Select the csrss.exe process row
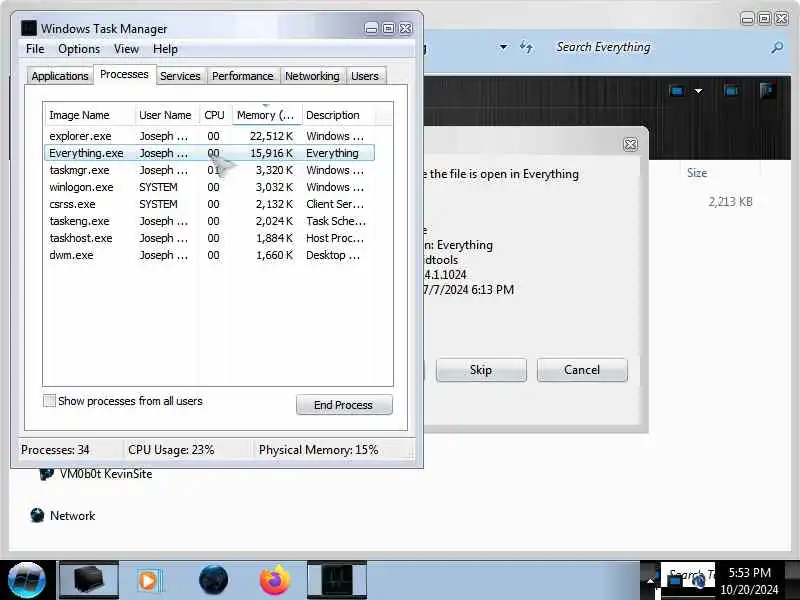Viewport: 800px width, 600px height. 209,204
